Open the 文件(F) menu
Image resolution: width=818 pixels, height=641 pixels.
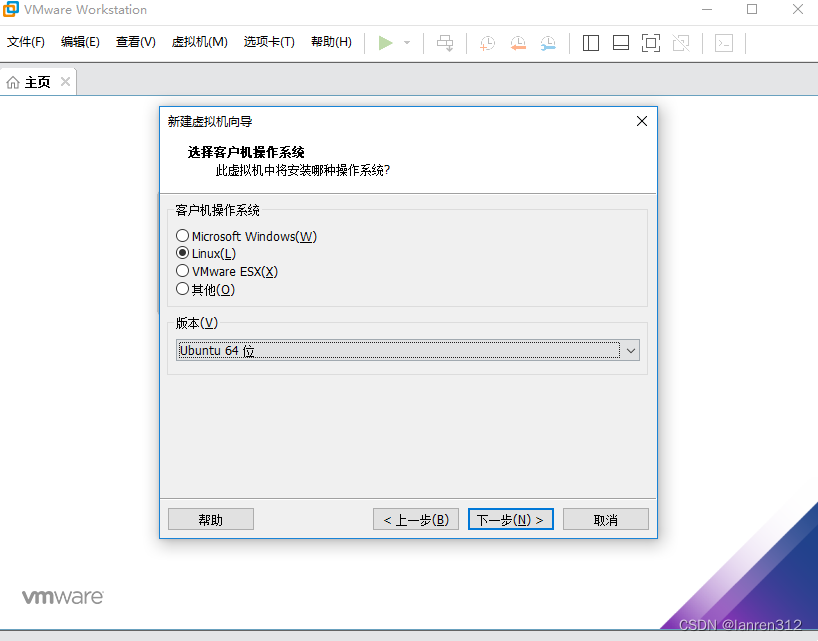coord(26,42)
